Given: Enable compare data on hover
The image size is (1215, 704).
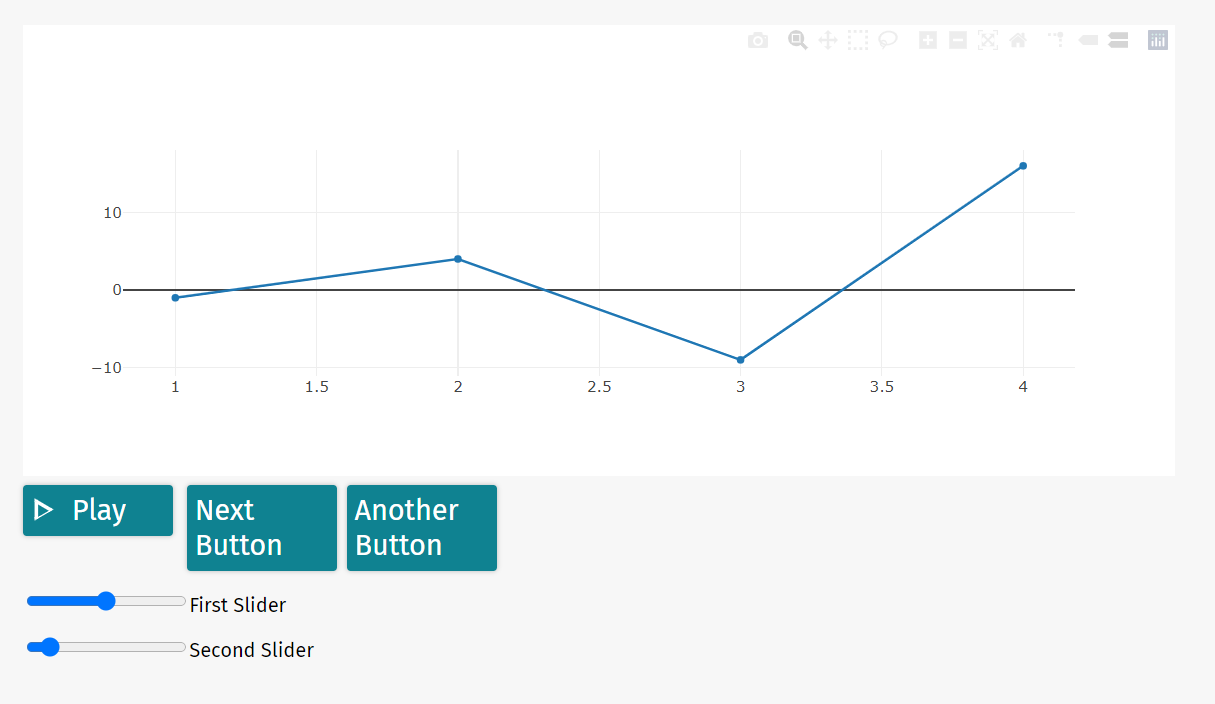Looking at the screenshot, I should [1118, 40].
